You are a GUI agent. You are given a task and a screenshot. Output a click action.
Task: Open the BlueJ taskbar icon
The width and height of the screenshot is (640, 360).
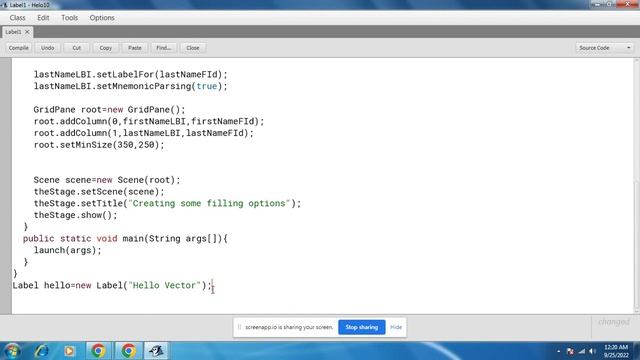pos(156,351)
